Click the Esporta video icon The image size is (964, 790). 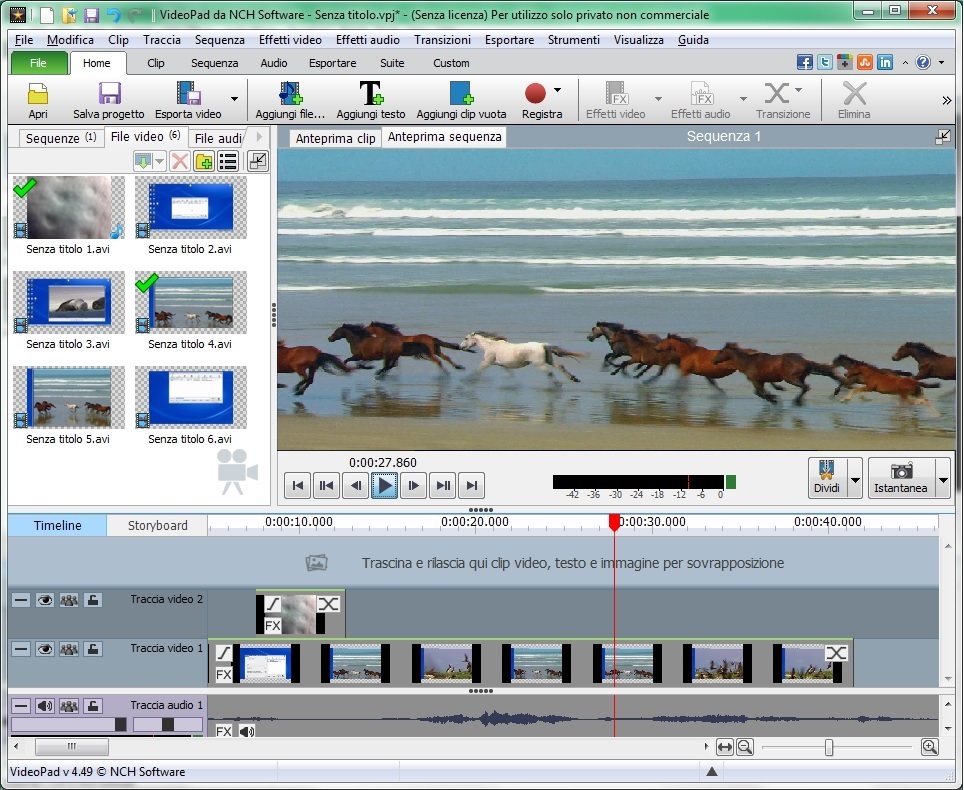pos(188,94)
